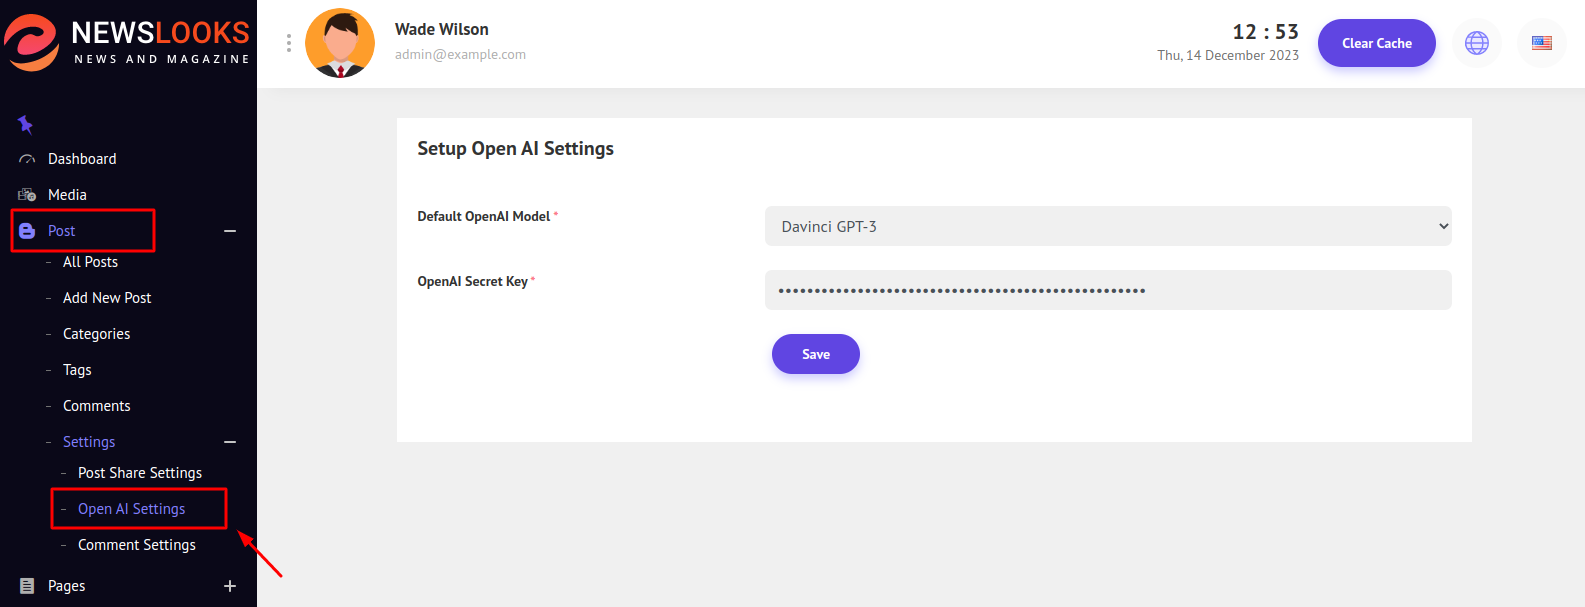Image resolution: width=1585 pixels, height=607 pixels.
Task: Click Wade Wilson's profile avatar
Action: [x=340, y=43]
